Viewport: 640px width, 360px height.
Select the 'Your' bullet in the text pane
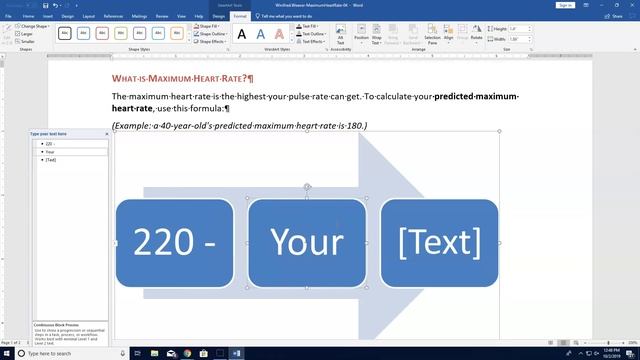[70, 152]
